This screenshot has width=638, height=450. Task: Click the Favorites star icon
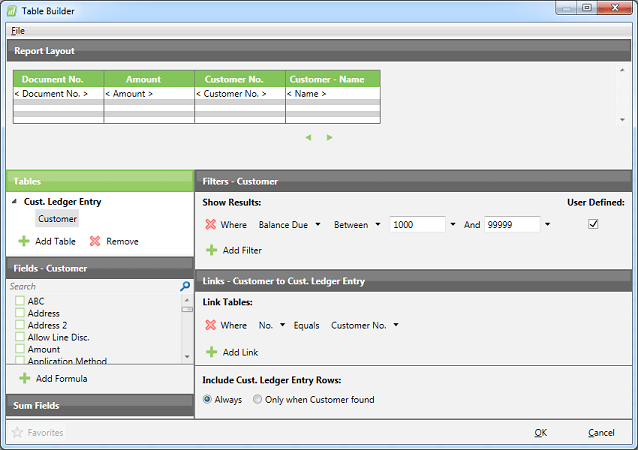tap(17, 432)
